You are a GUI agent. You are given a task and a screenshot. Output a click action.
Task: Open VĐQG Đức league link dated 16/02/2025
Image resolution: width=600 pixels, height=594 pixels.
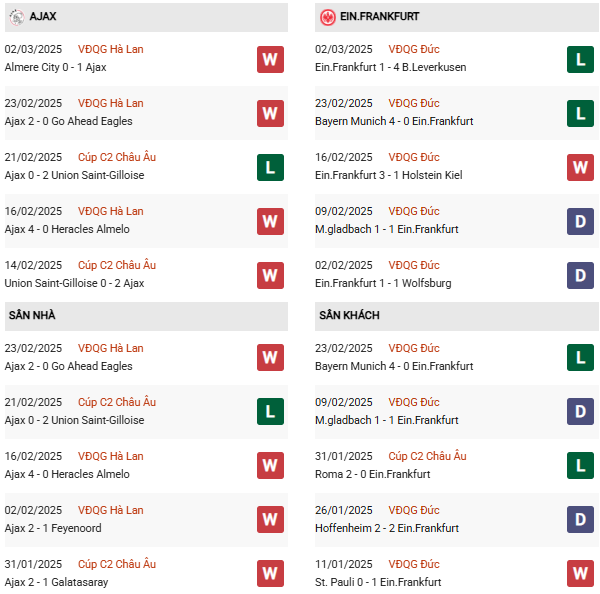point(413,157)
